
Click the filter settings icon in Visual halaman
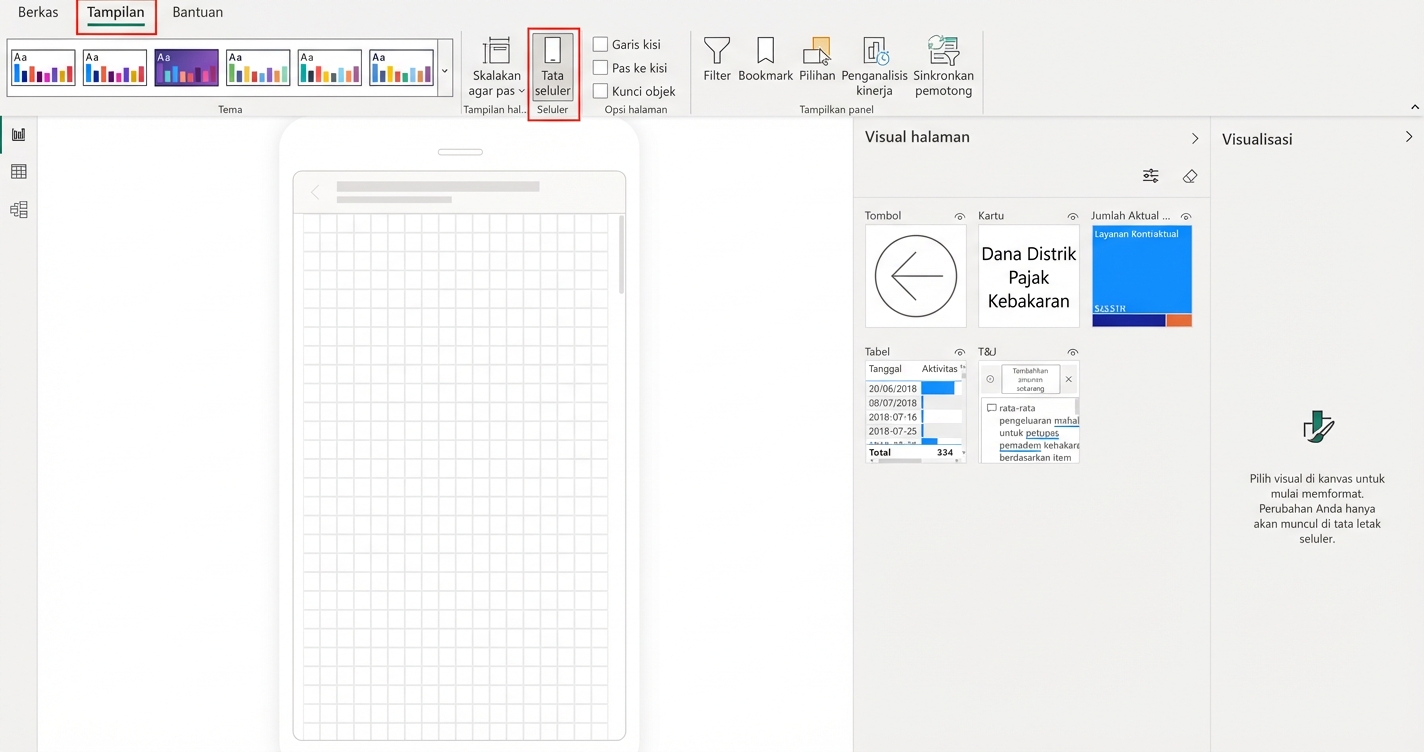(x=1150, y=175)
